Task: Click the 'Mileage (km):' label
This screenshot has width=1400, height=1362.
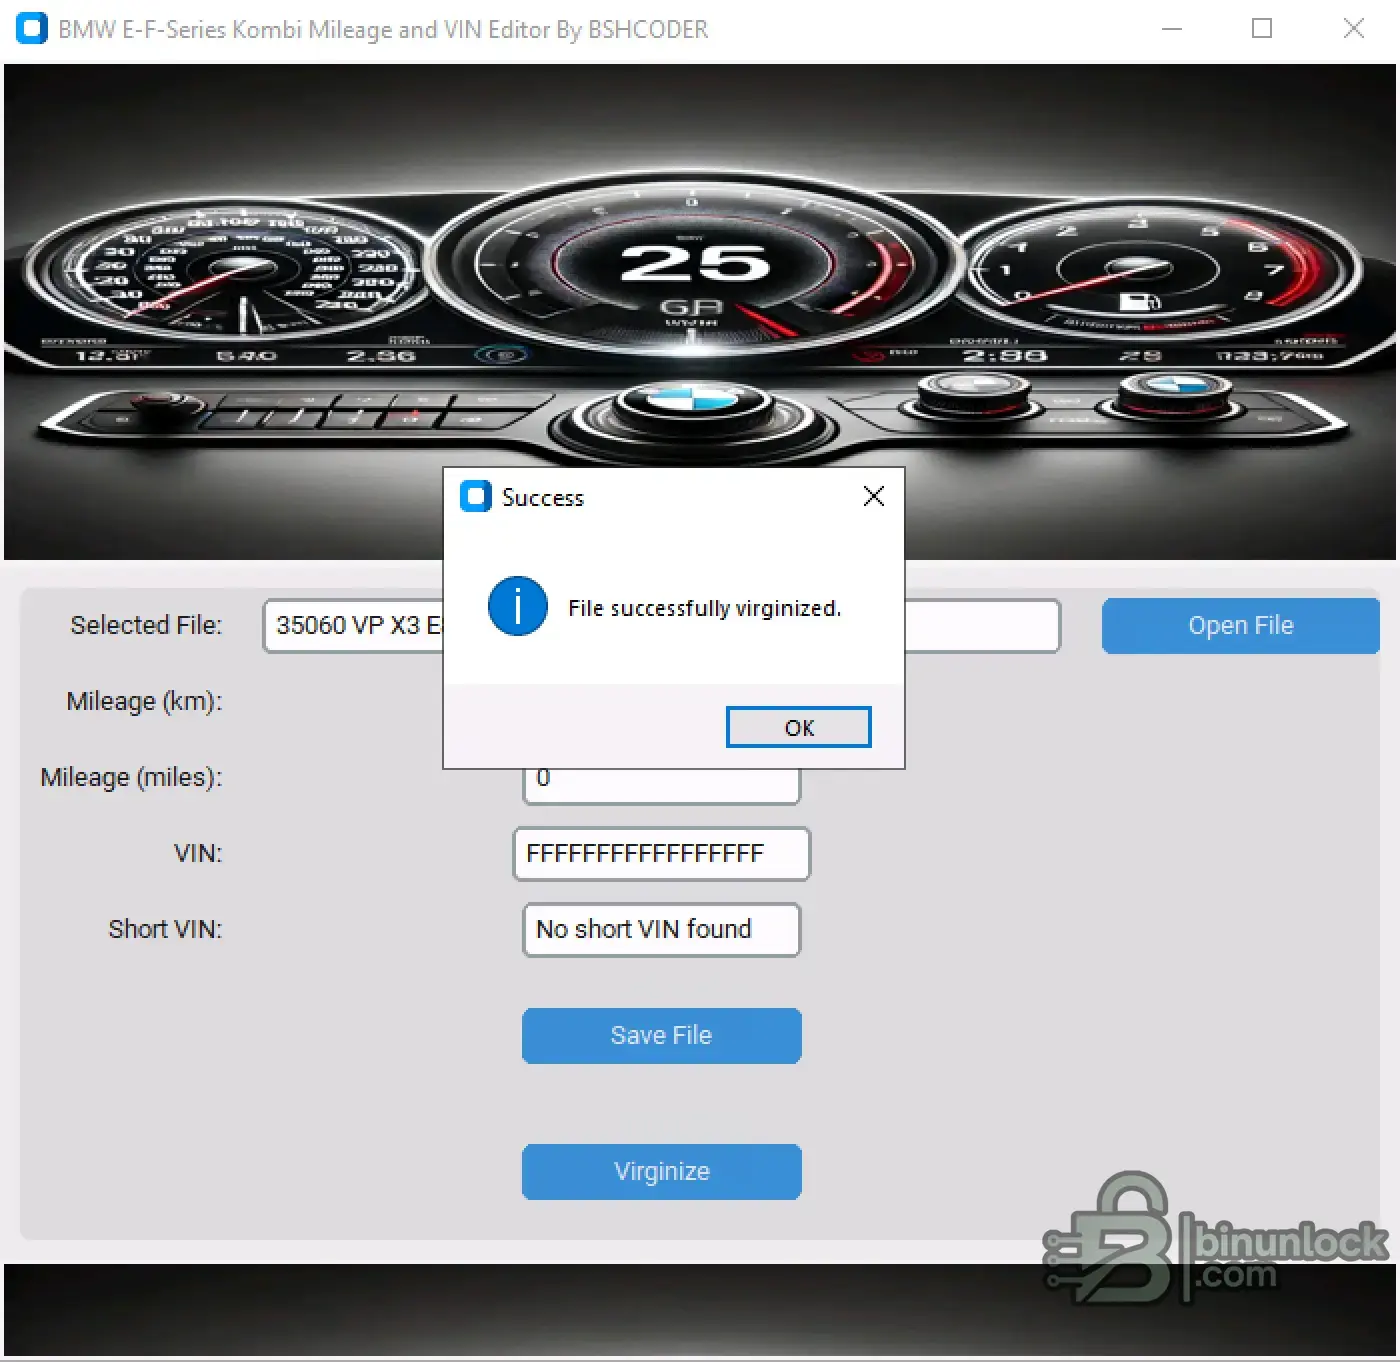Action: [144, 701]
